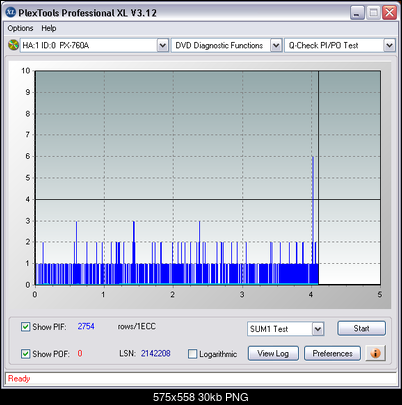This screenshot has height=405, width=402.
Task: Open the Options menu
Action: tap(20, 28)
